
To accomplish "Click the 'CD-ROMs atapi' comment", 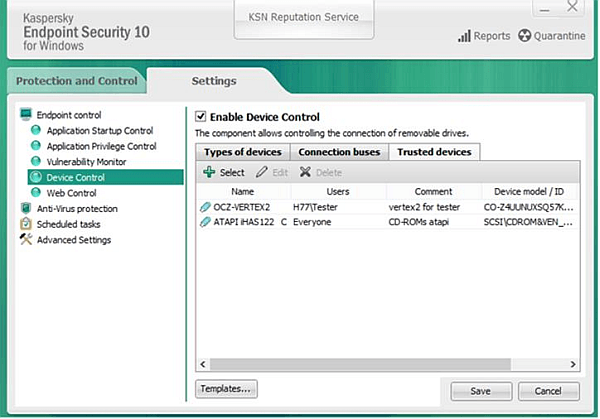I will tap(419, 222).
